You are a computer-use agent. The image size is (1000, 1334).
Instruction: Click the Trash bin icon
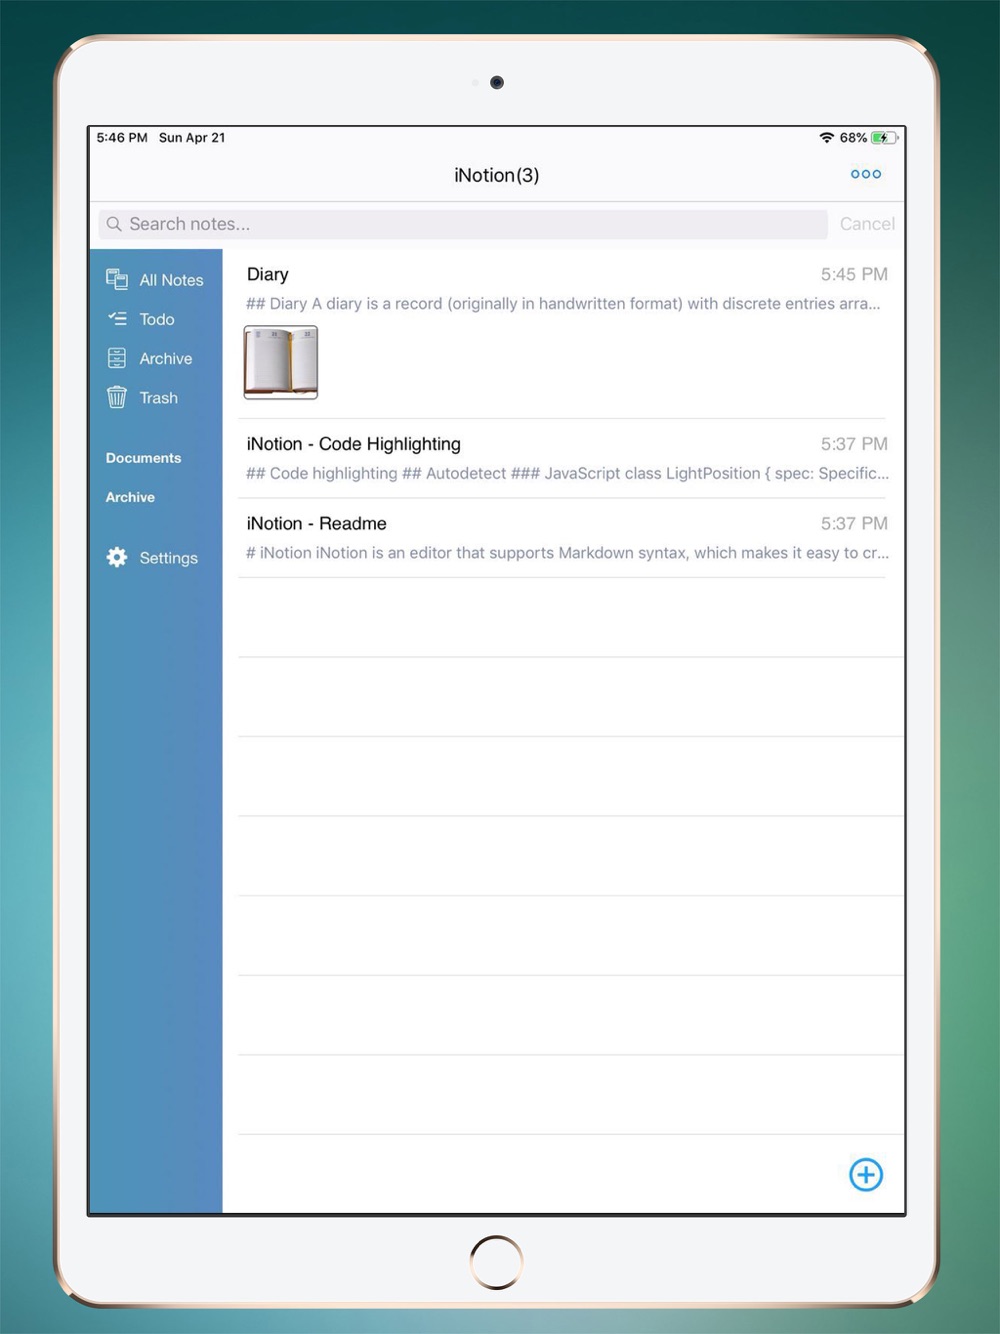[x=117, y=397]
